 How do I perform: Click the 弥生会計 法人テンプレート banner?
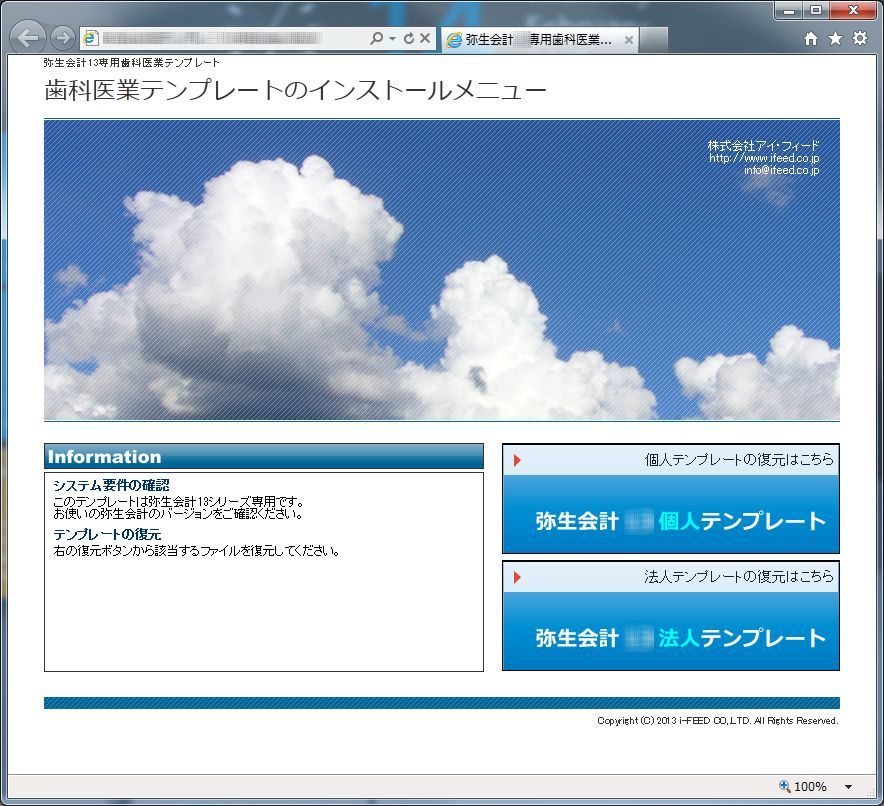click(x=671, y=638)
